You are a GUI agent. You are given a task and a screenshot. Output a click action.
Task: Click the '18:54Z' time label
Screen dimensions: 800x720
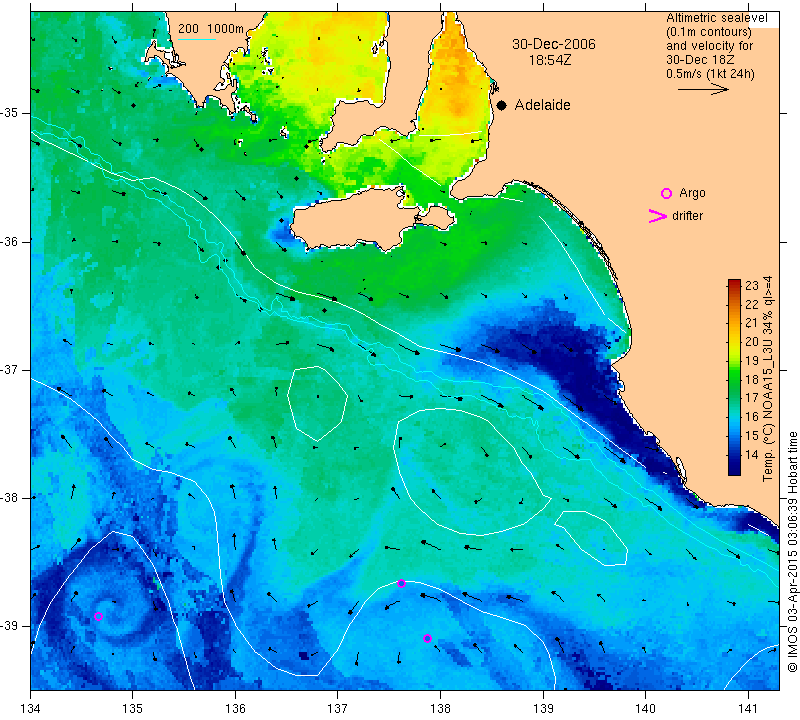[x=549, y=60]
